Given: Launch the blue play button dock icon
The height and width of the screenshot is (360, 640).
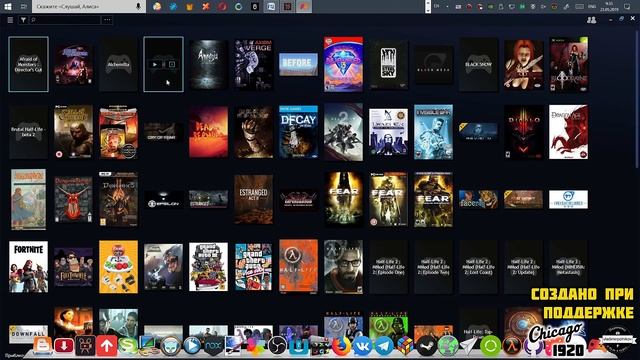Looking at the screenshot, I should [x=192, y=346].
